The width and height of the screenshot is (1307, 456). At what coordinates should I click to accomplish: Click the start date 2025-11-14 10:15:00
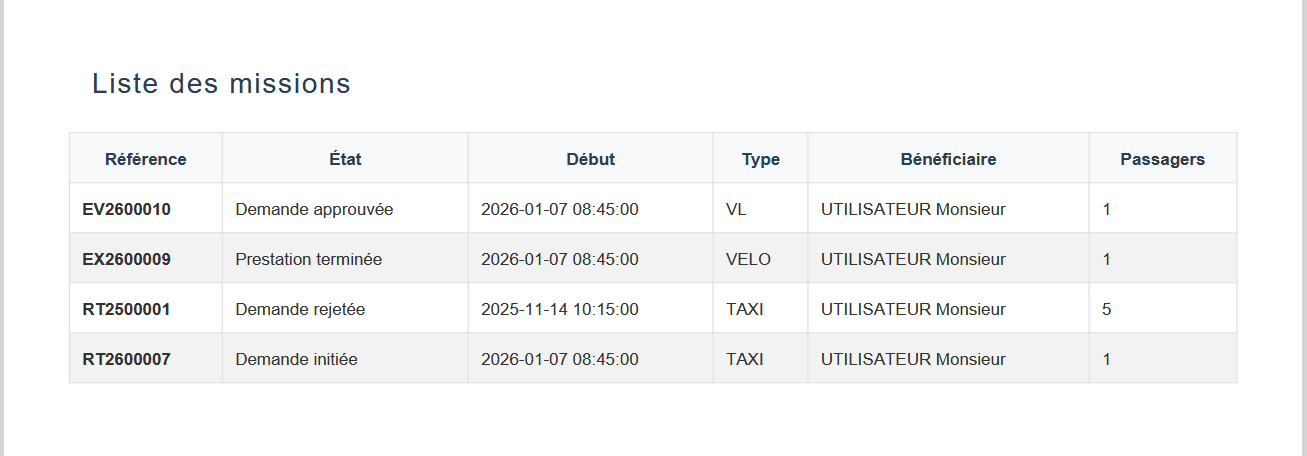click(x=559, y=310)
